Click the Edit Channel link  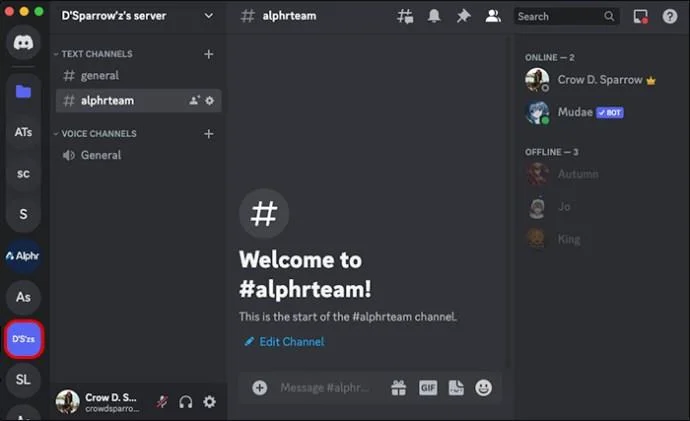pos(291,342)
